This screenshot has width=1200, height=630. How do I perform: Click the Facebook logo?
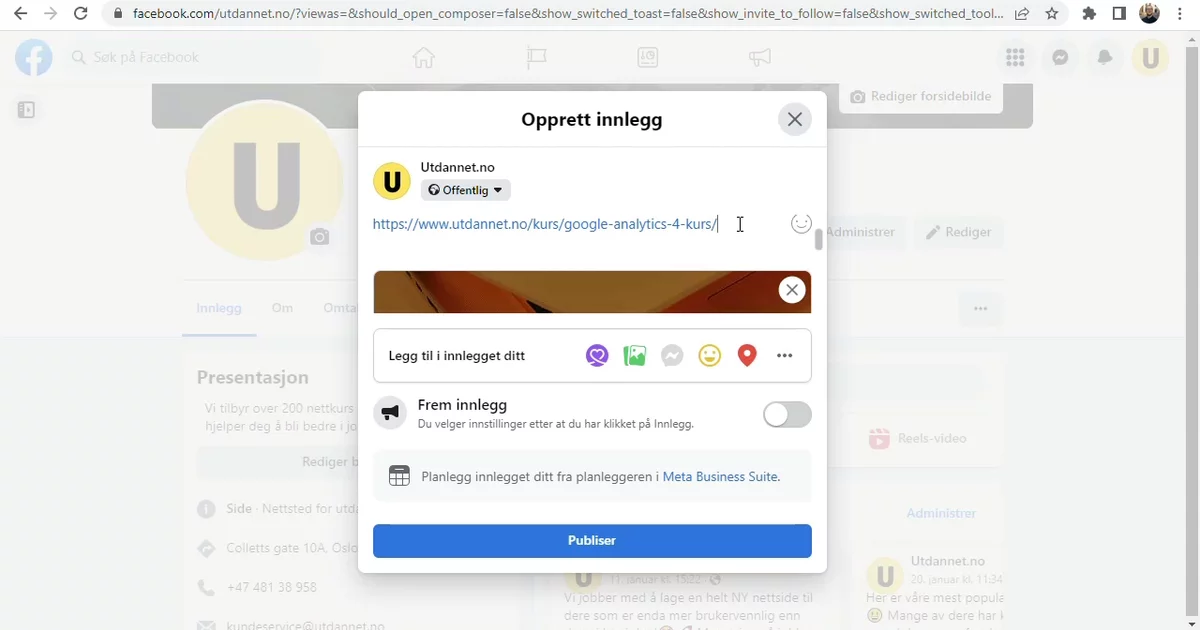tap(34, 58)
